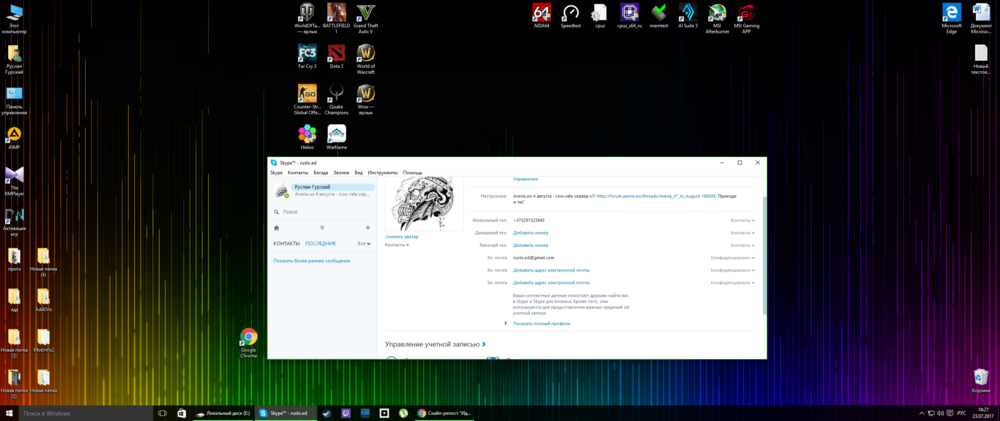This screenshot has height=421, width=1000.
Task: Click the profile avatar skull image
Action: click(x=420, y=204)
